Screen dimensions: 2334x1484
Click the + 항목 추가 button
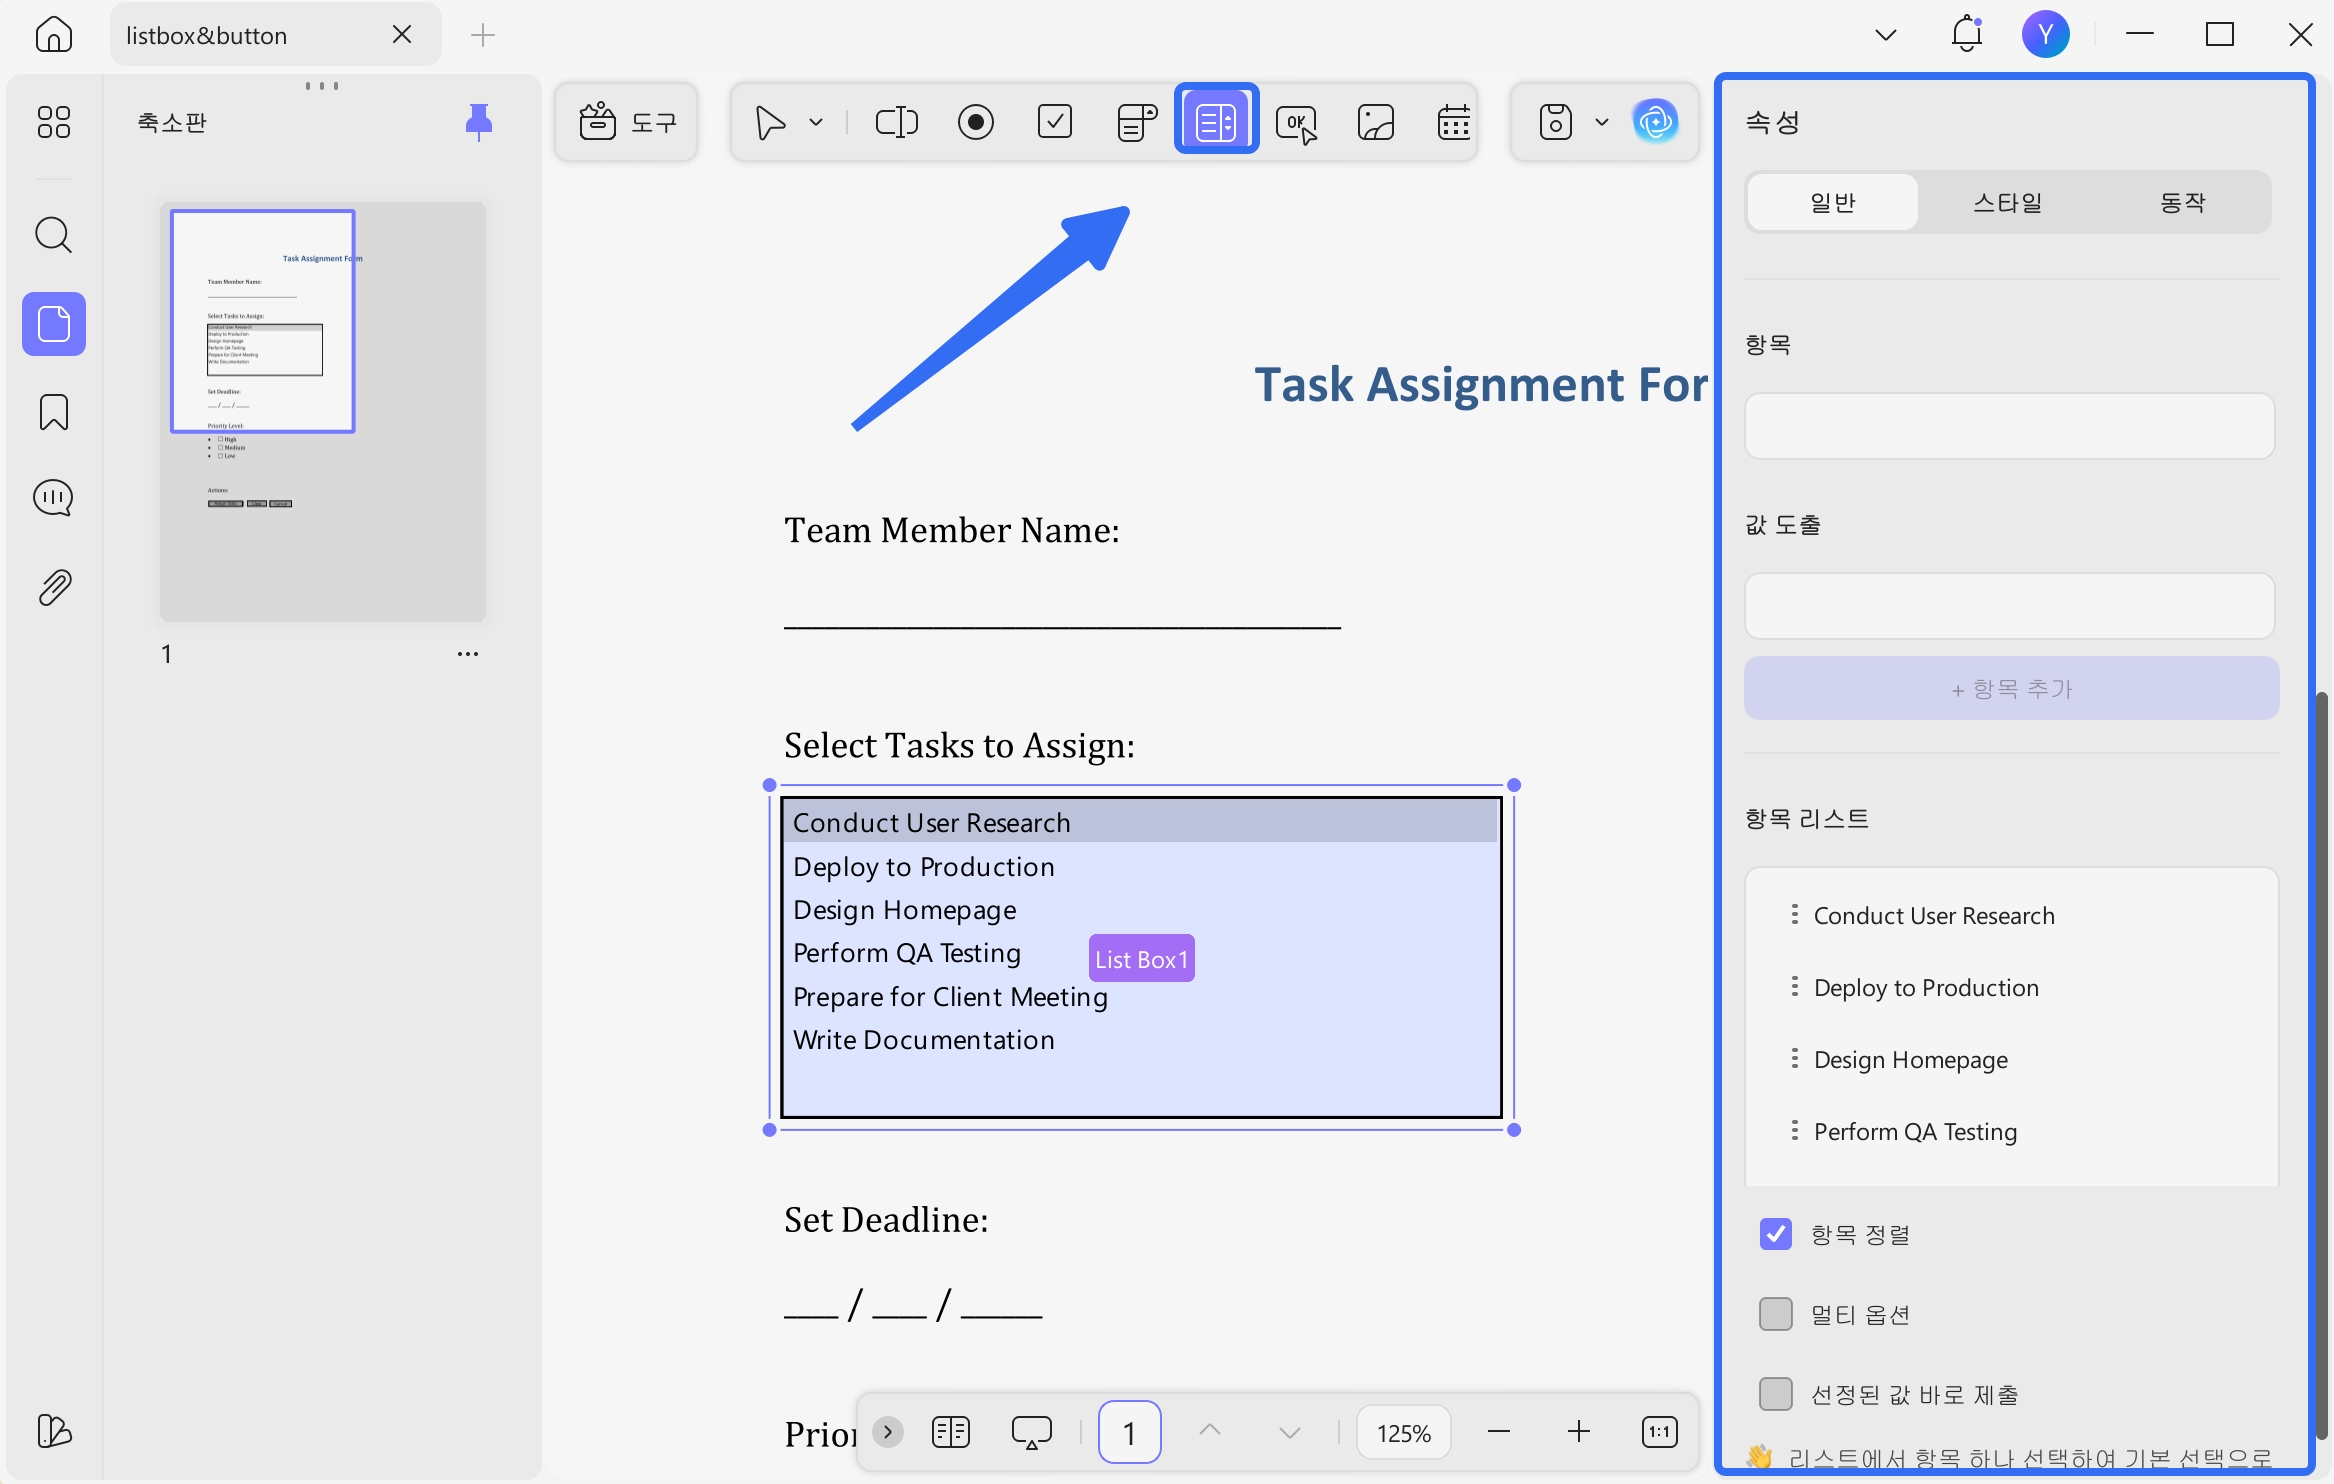point(2011,688)
